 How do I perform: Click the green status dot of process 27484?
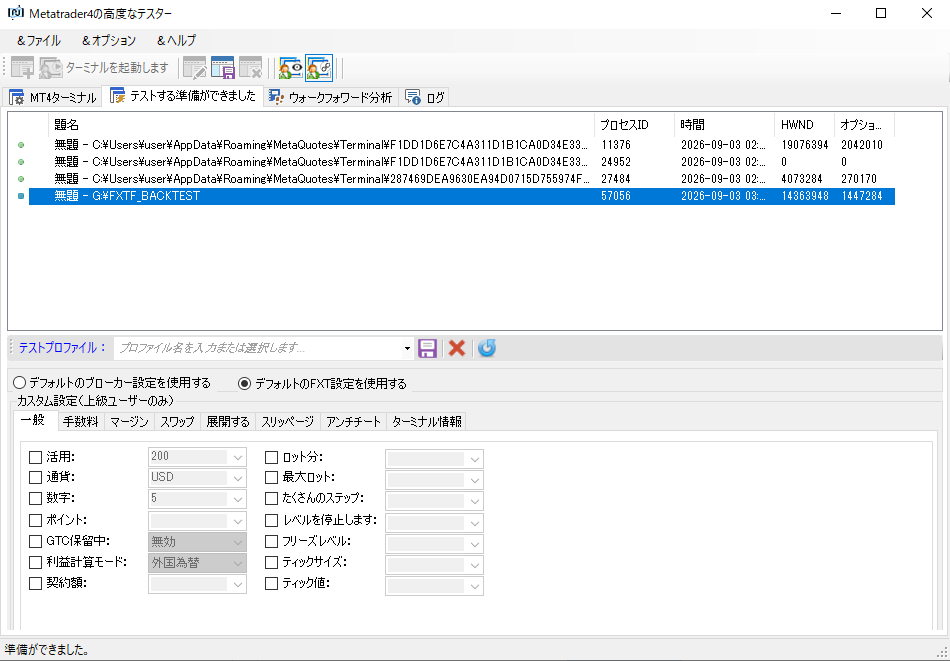pyautogui.click(x=21, y=179)
